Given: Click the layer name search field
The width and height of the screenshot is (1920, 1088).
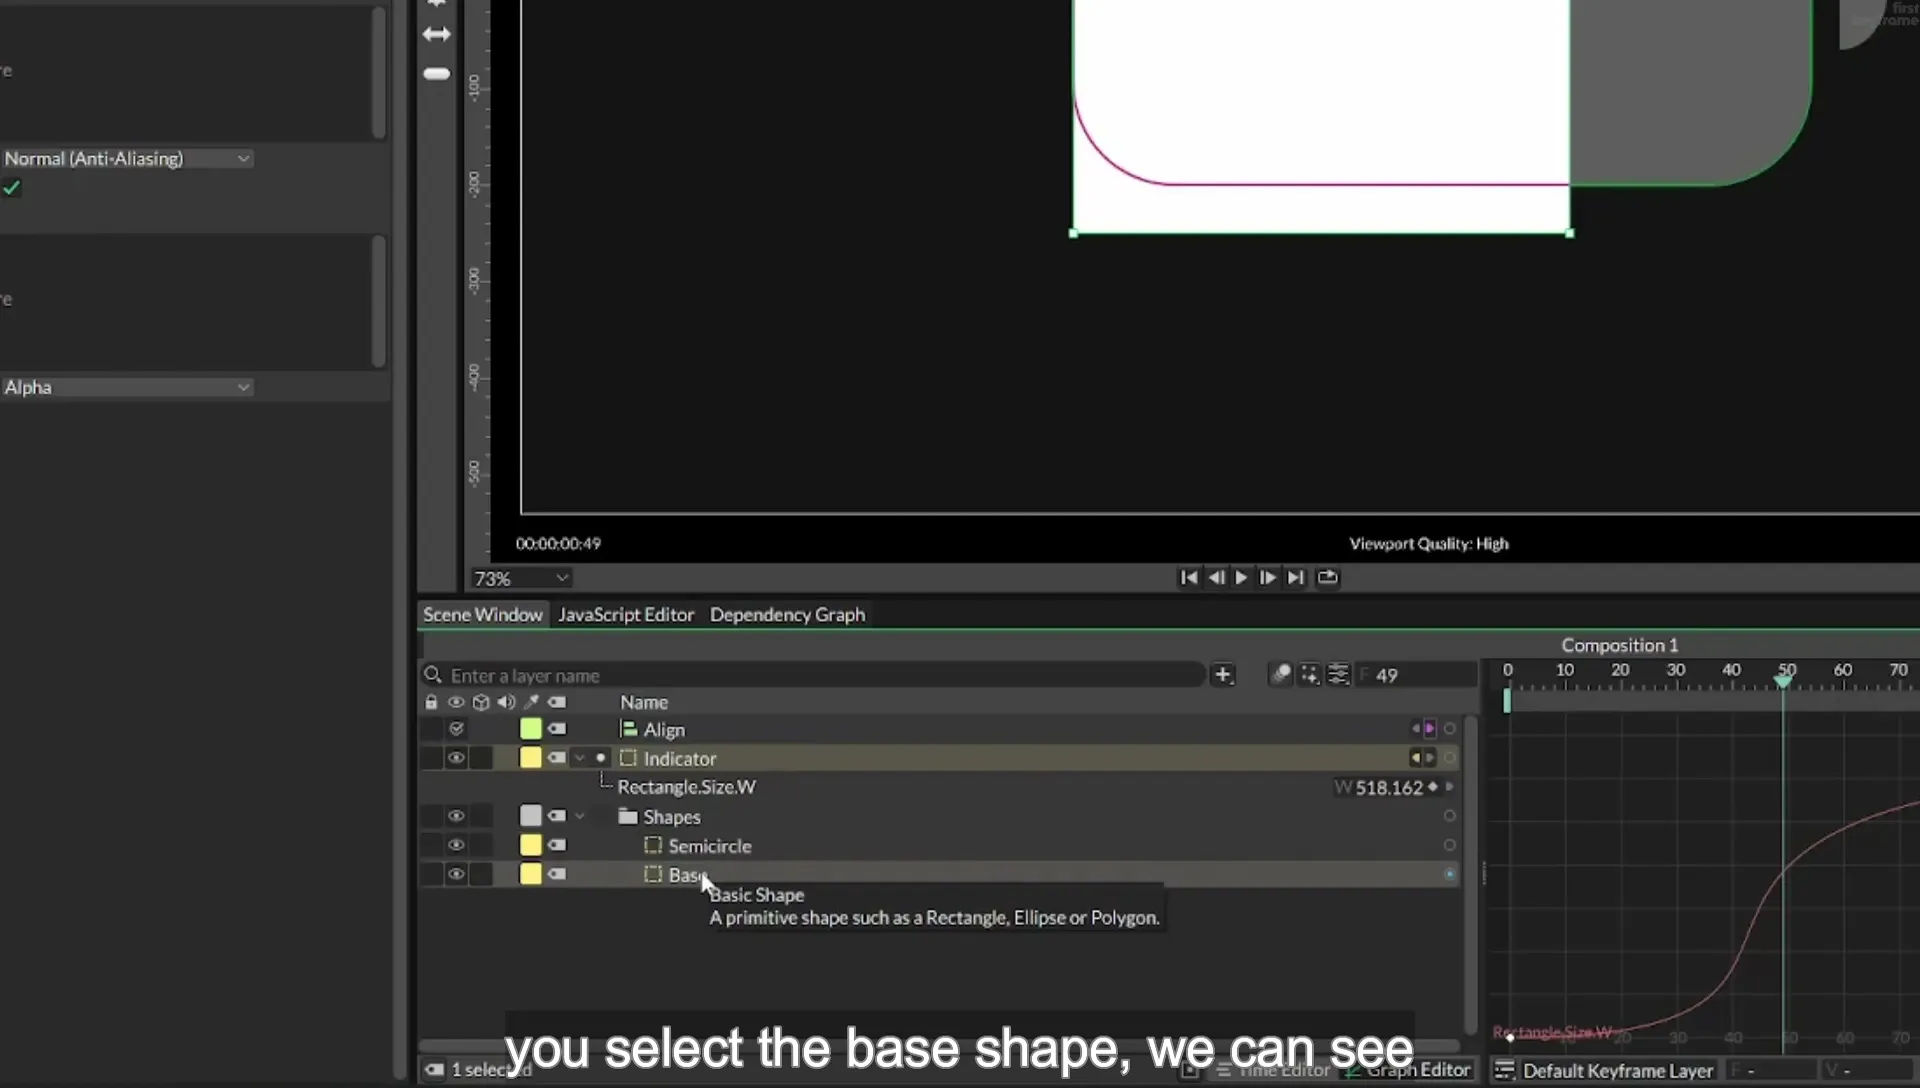Looking at the screenshot, I should pyautogui.click(x=814, y=676).
